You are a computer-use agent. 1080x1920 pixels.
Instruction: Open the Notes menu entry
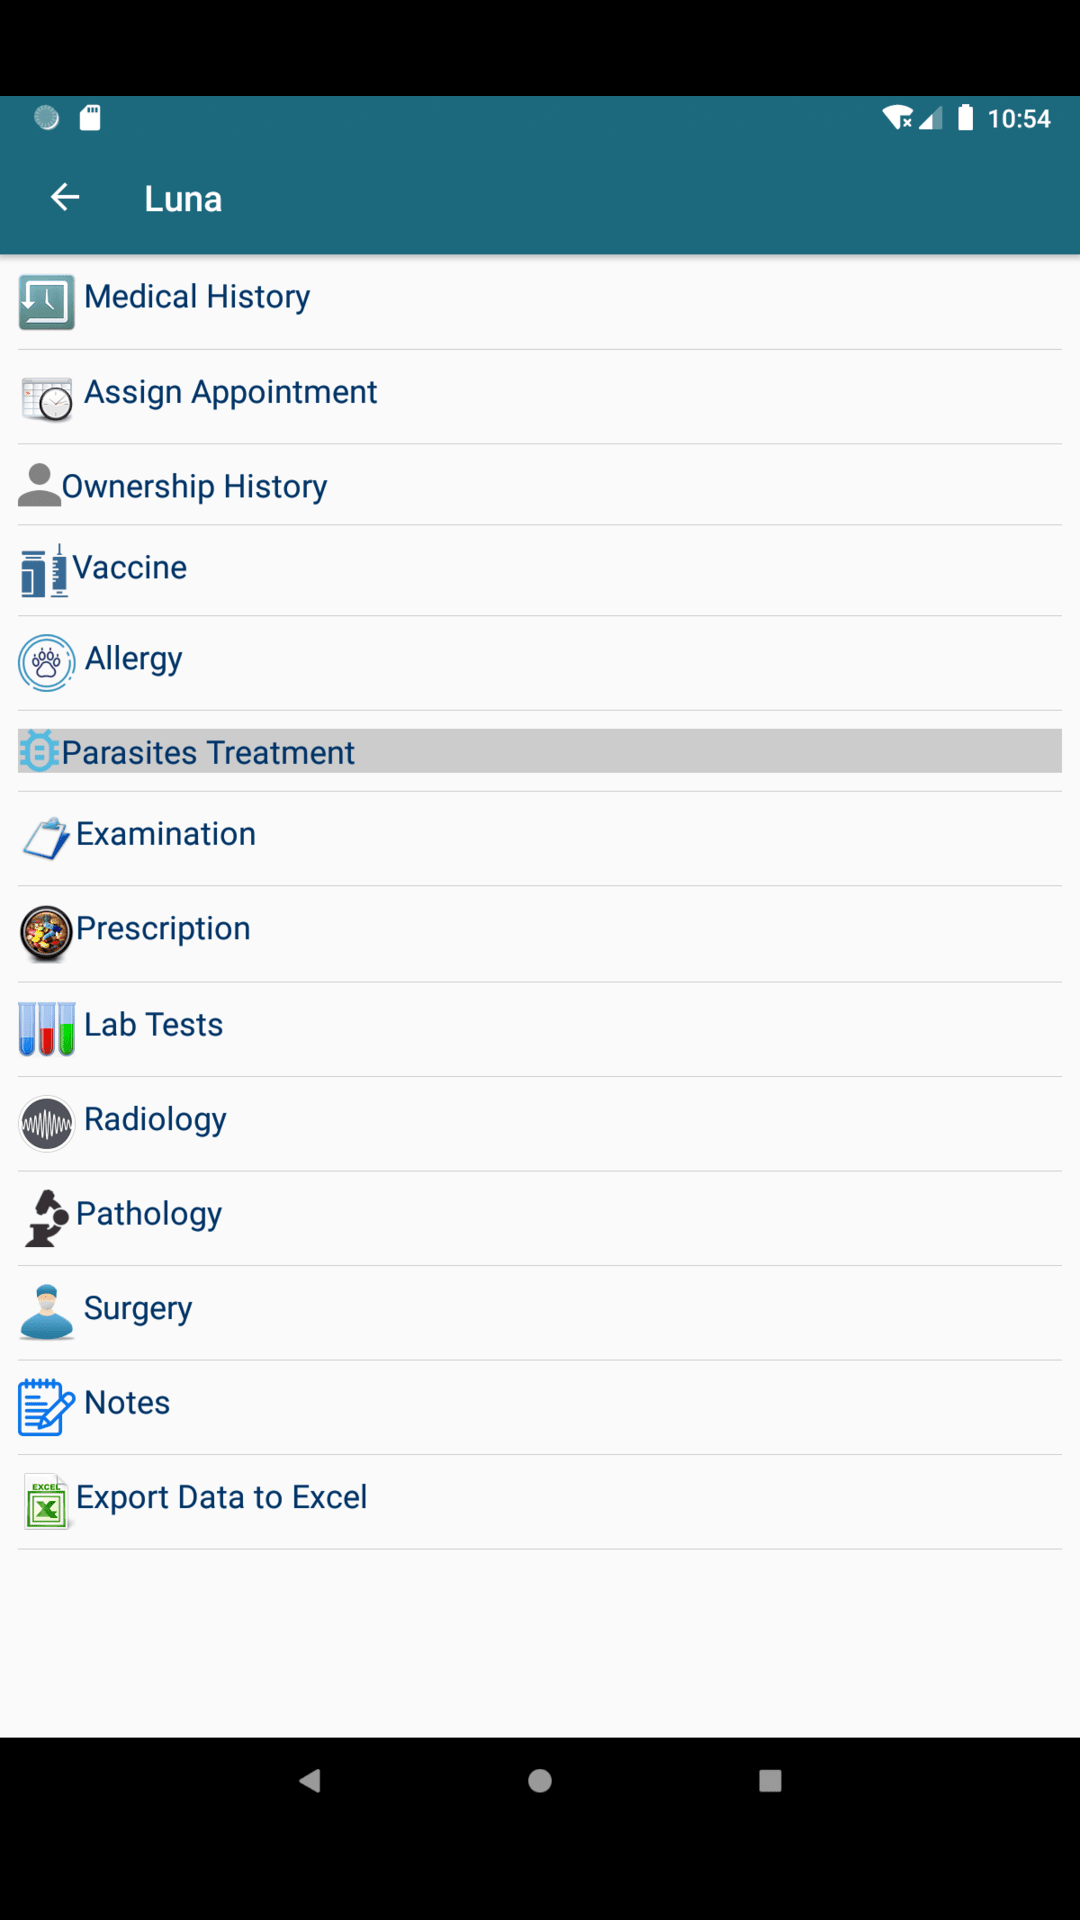(x=127, y=1403)
